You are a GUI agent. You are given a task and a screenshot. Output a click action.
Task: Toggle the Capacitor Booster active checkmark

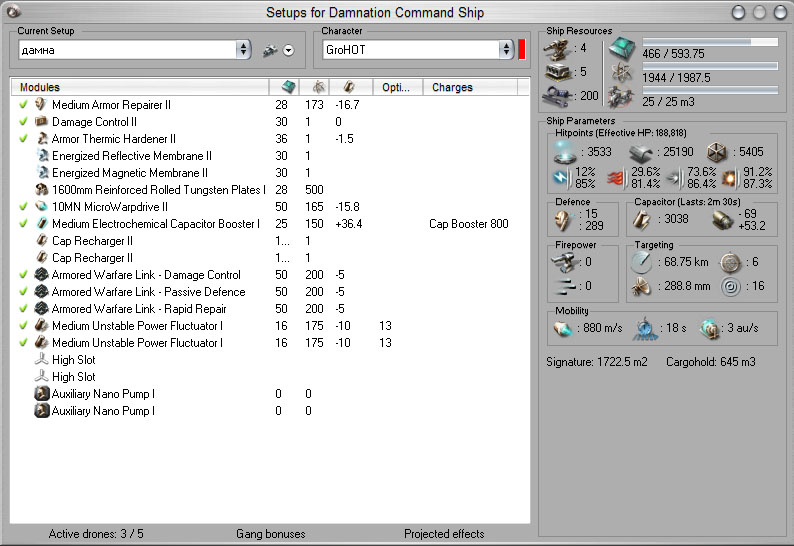coord(23,223)
